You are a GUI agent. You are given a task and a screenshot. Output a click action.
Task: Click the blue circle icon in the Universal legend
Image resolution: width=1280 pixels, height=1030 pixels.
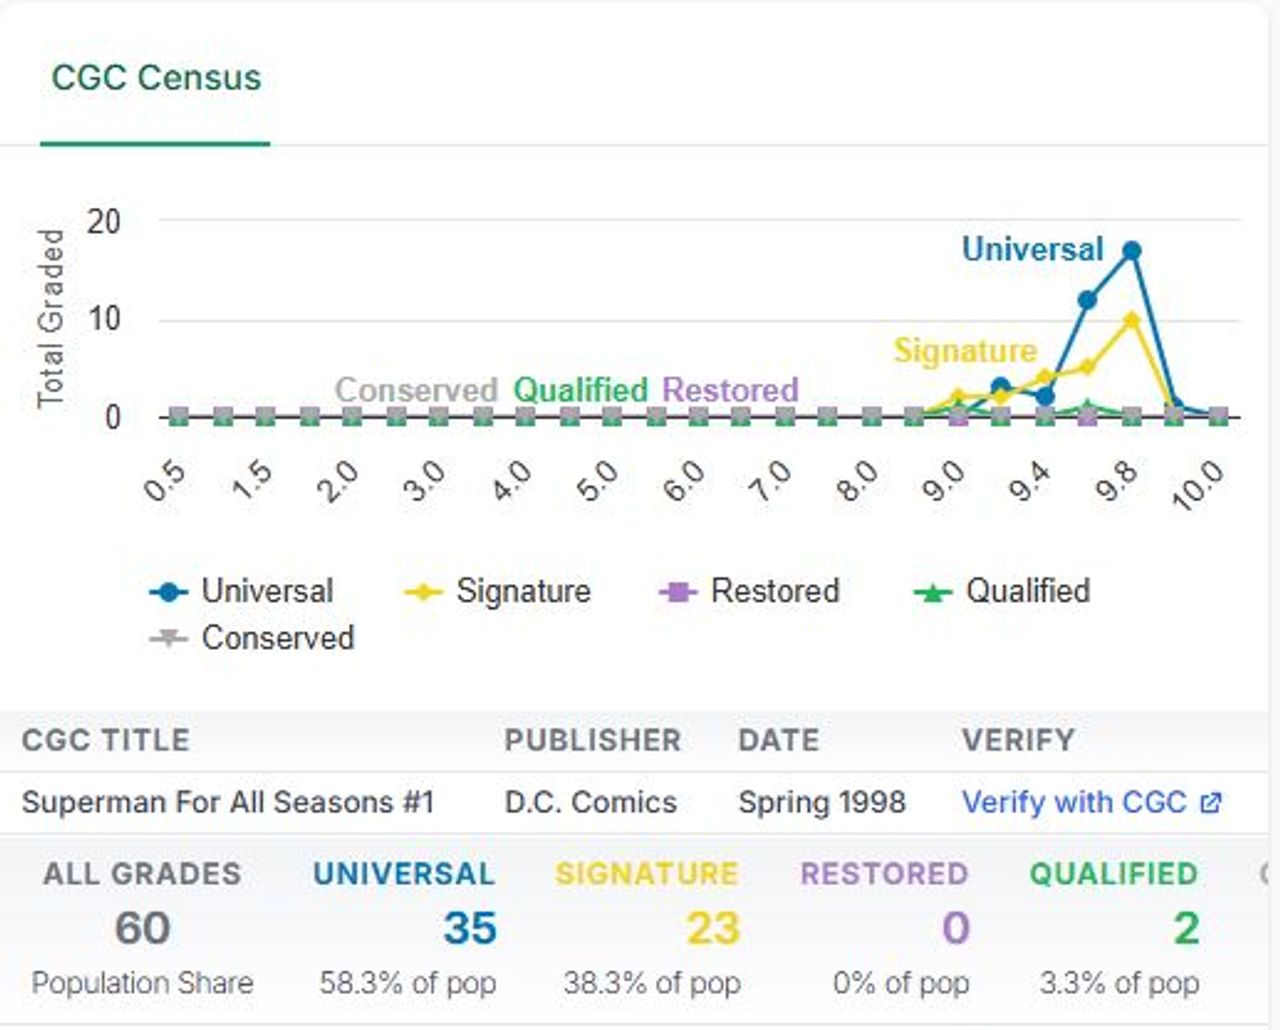click(168, 592)
